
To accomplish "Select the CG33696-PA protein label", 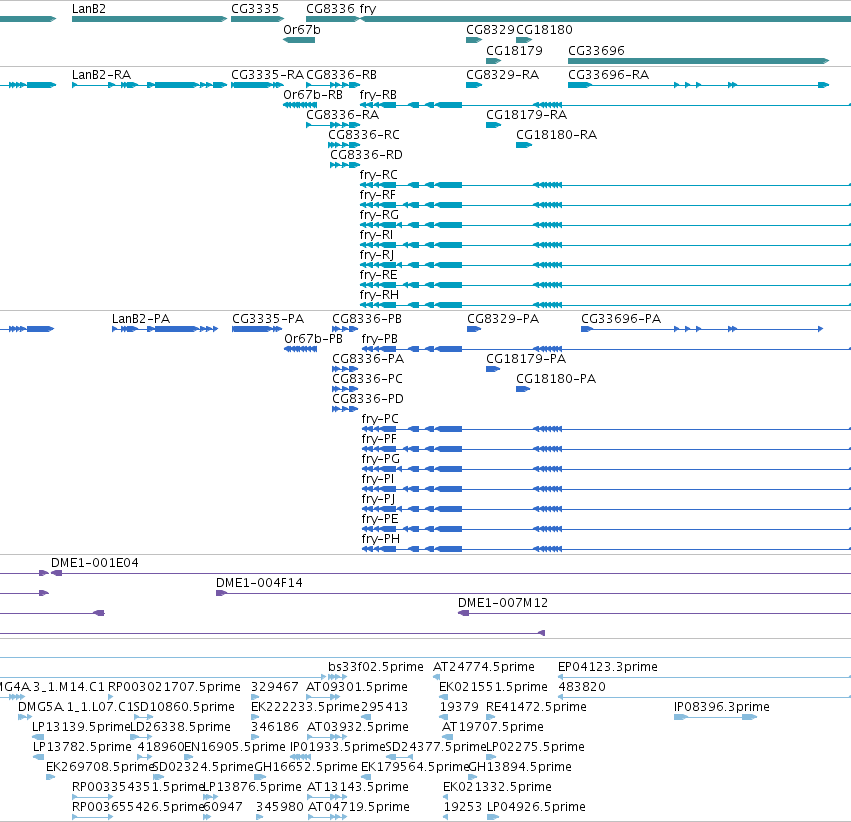I will coord(621,319).
